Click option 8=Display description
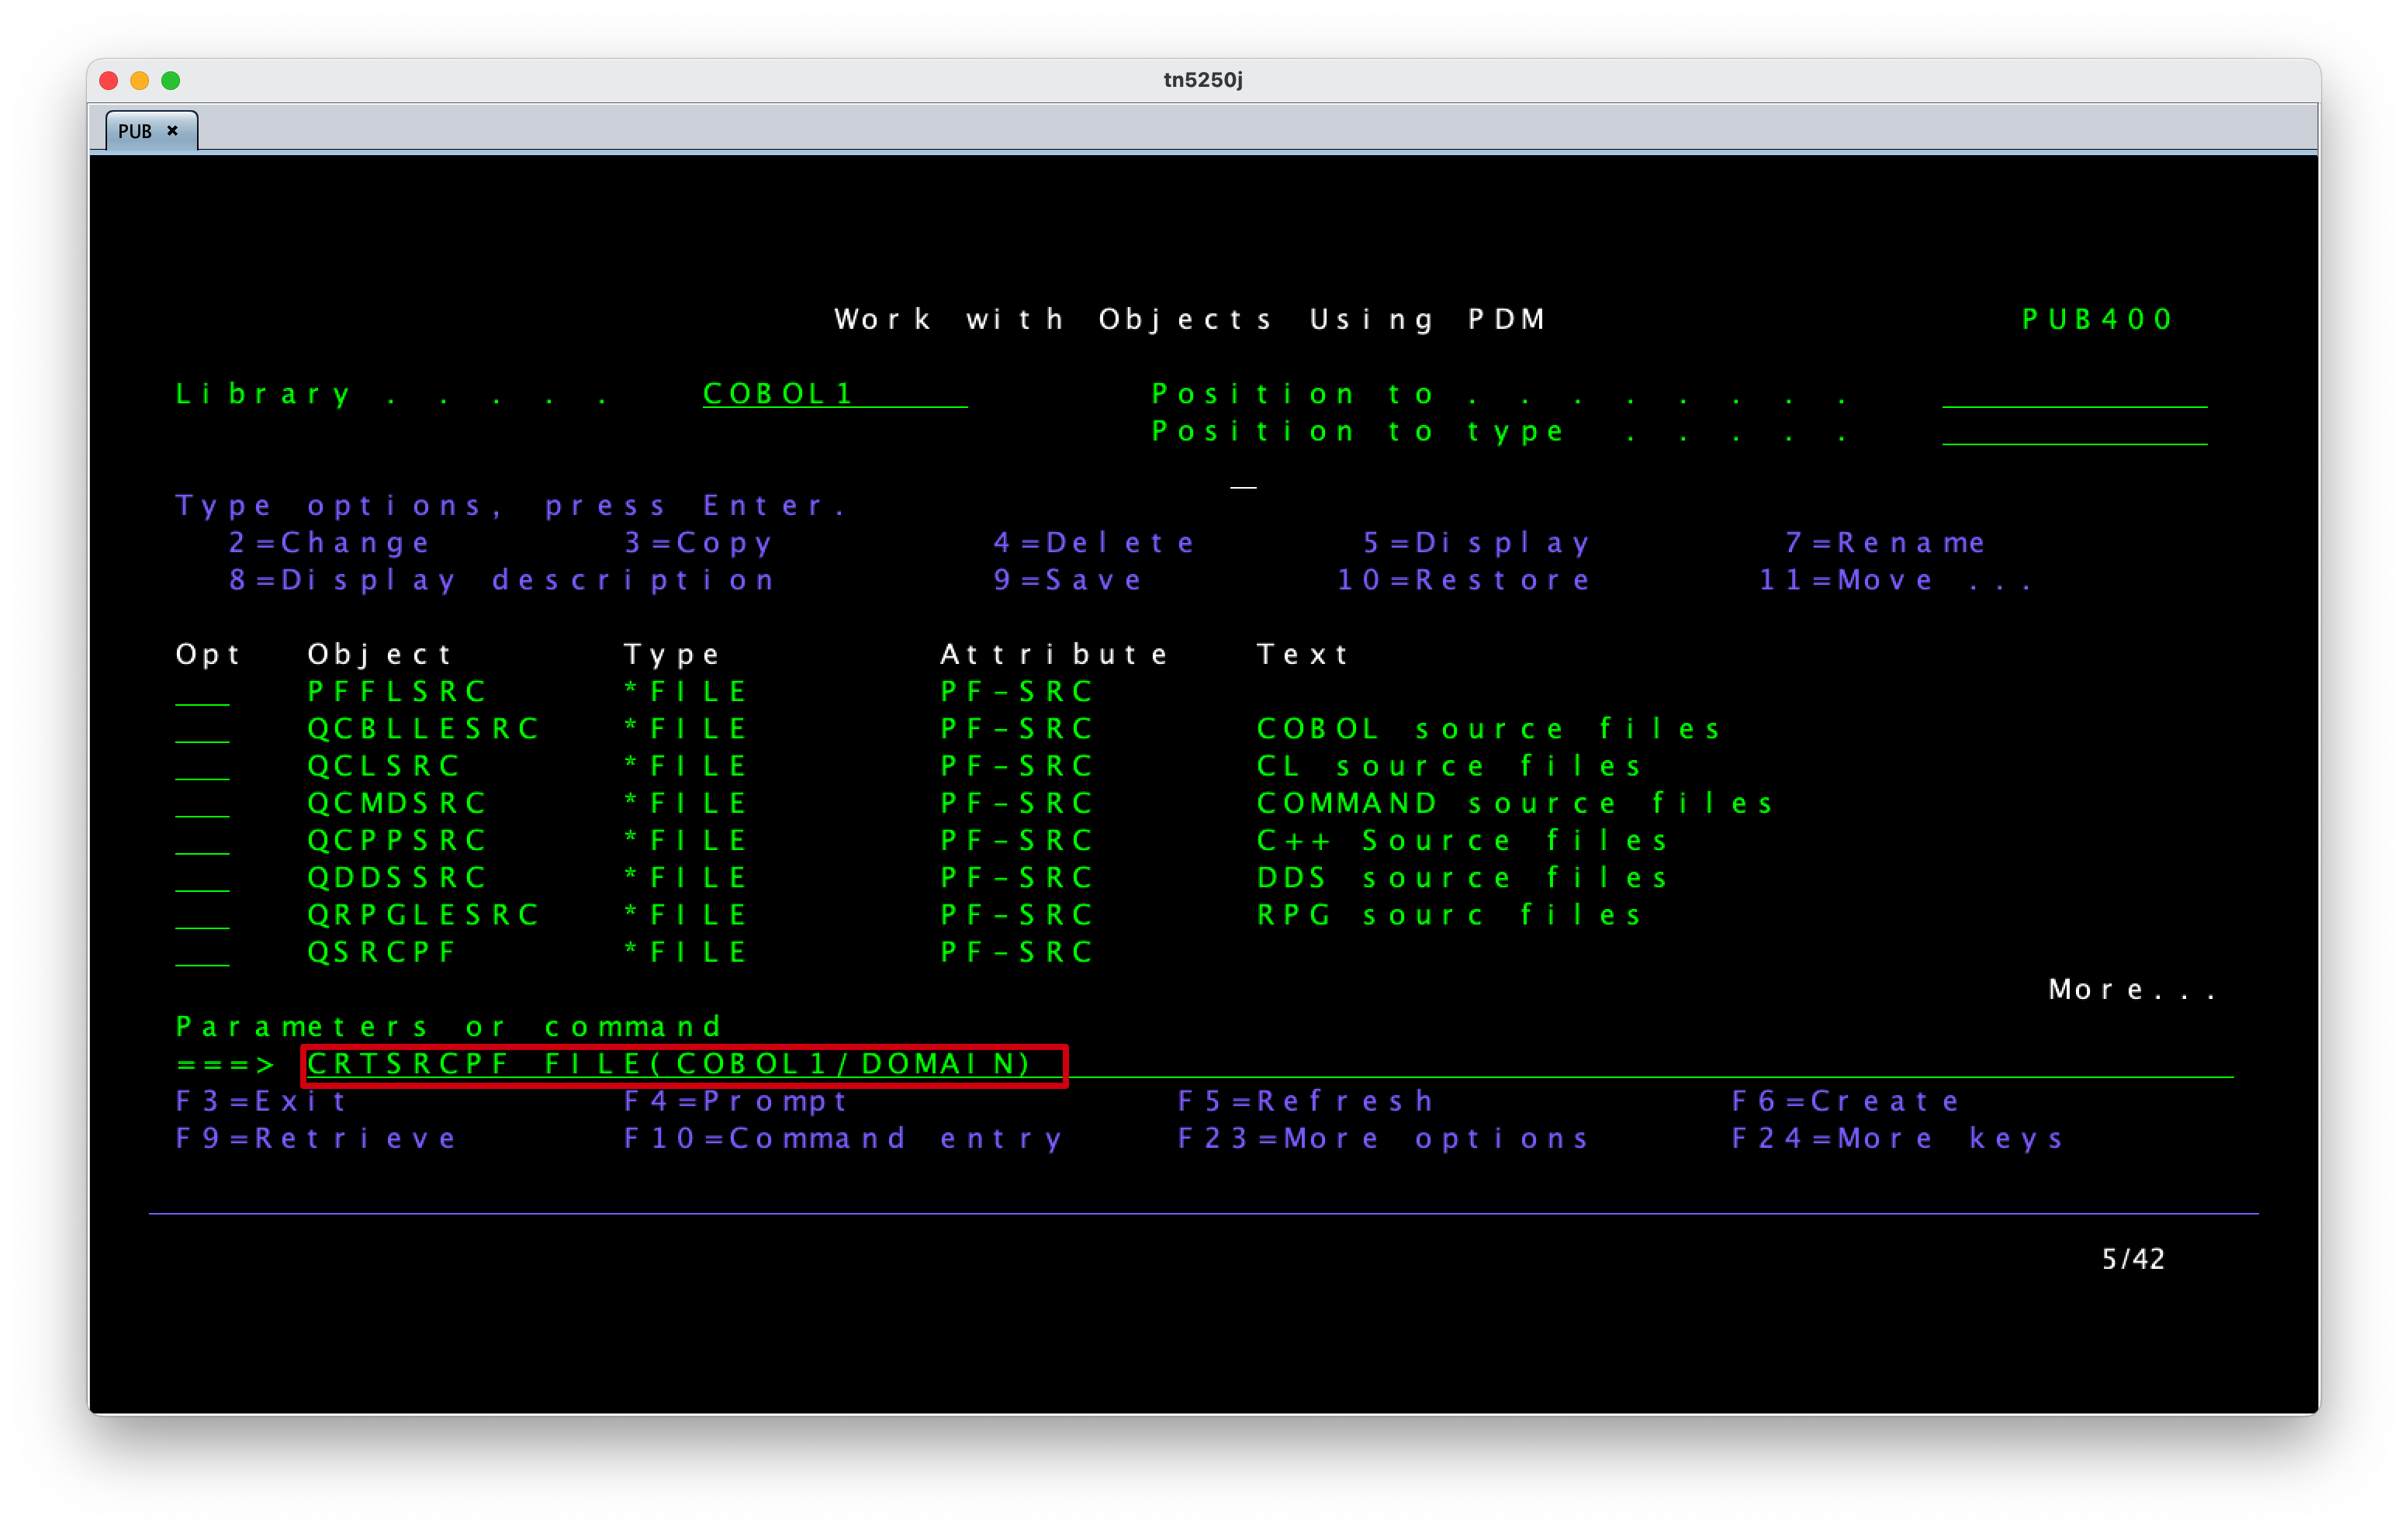This screenshot has height=1531, width=2408. 501,580
